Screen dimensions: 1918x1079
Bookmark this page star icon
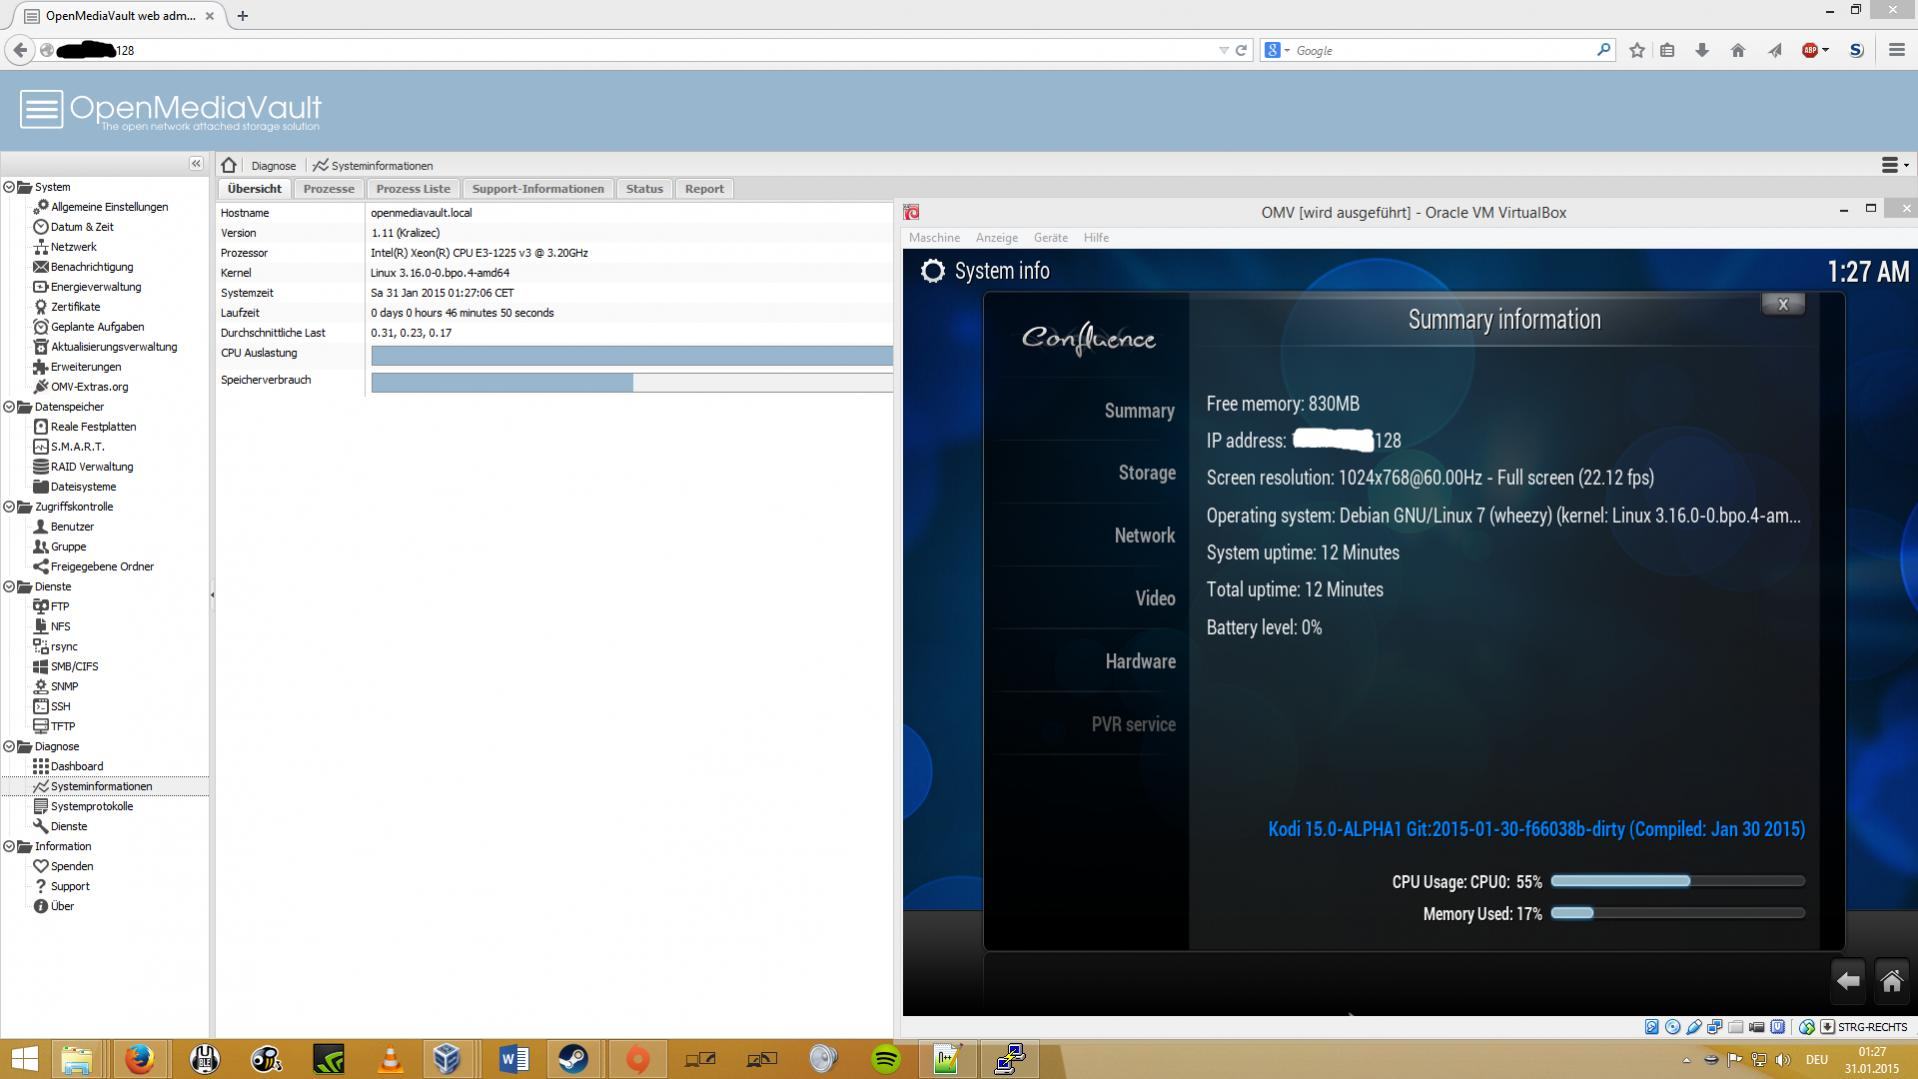pos(1637,50)
